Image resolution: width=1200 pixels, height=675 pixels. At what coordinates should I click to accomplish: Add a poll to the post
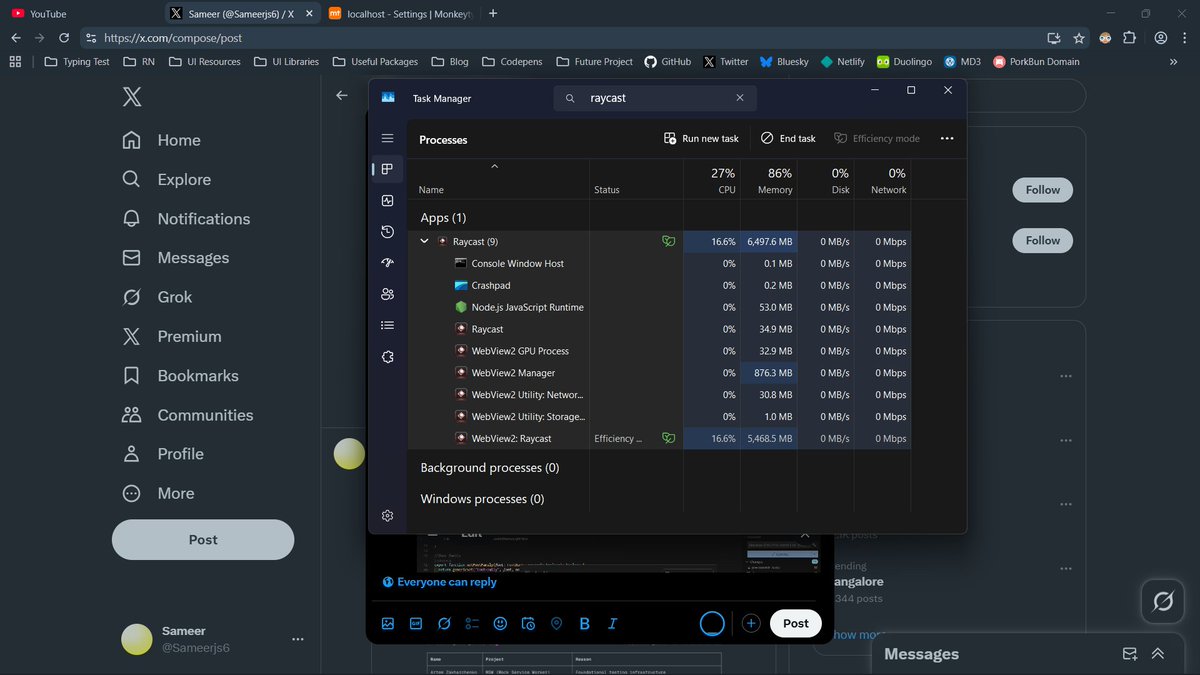click(472, 623)
